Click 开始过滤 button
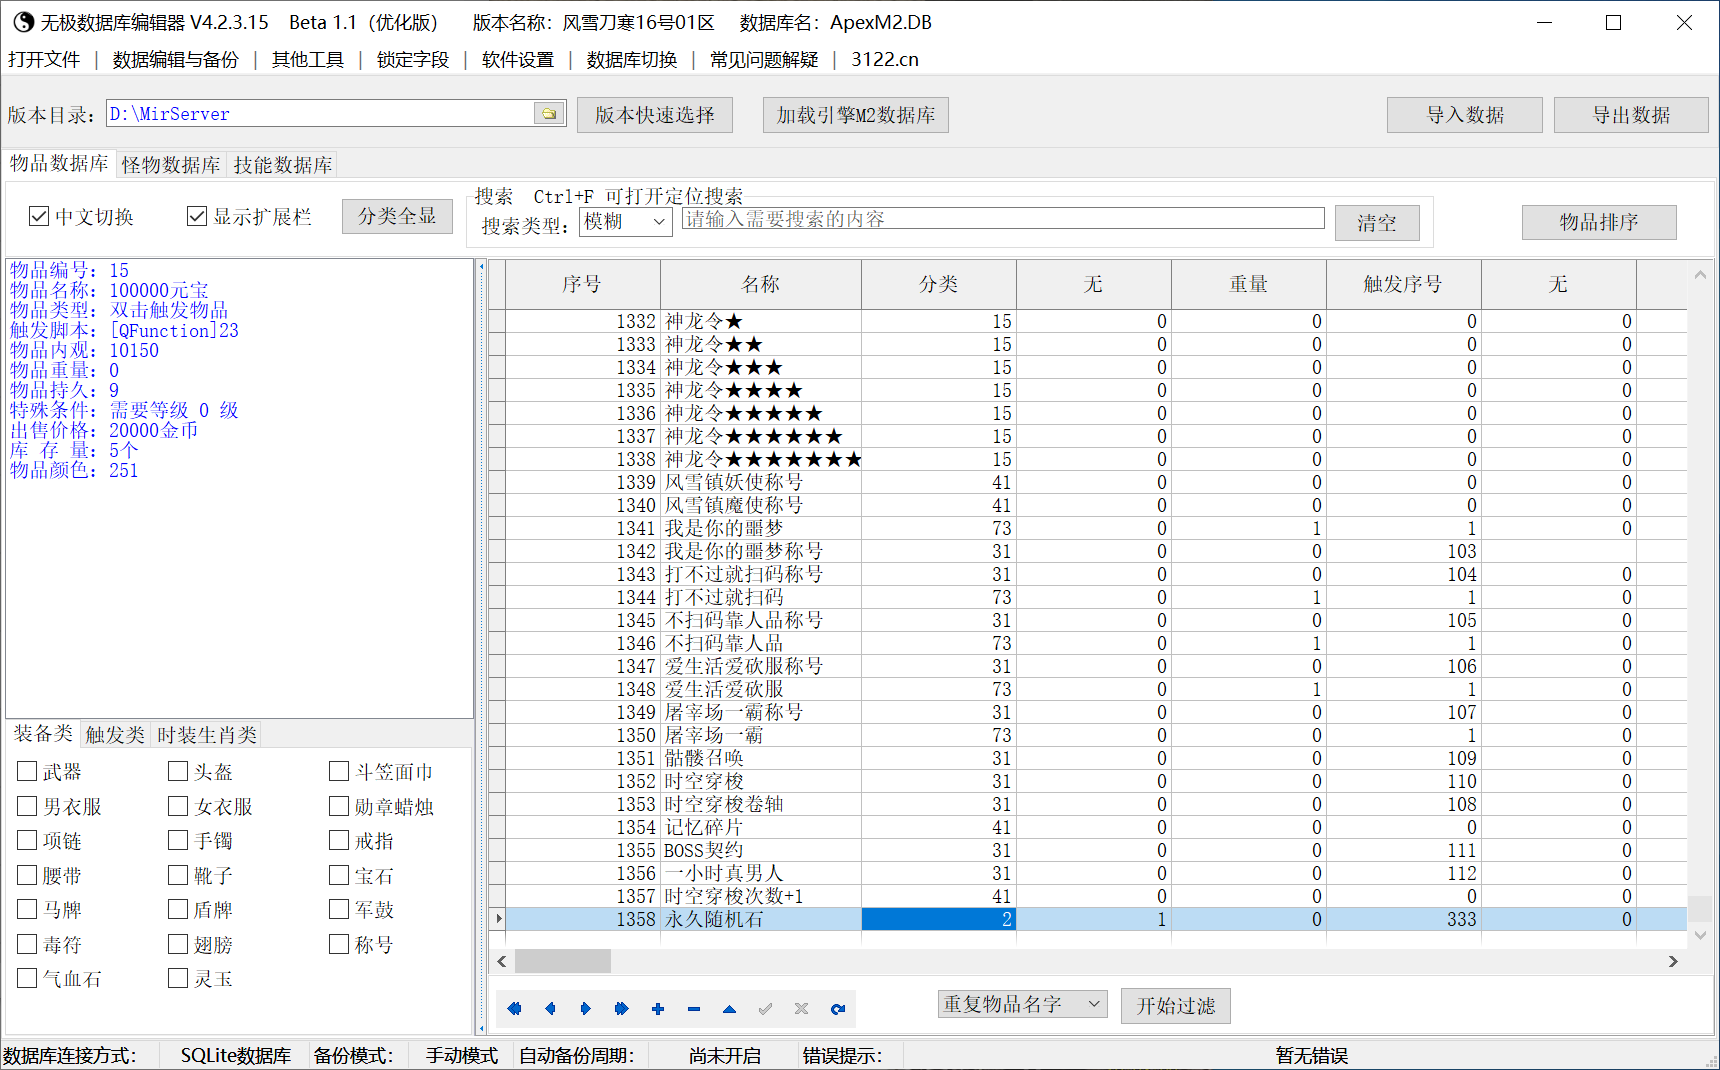The height and width of the screenshot is (1070, 1720). pos(1176,1006)
